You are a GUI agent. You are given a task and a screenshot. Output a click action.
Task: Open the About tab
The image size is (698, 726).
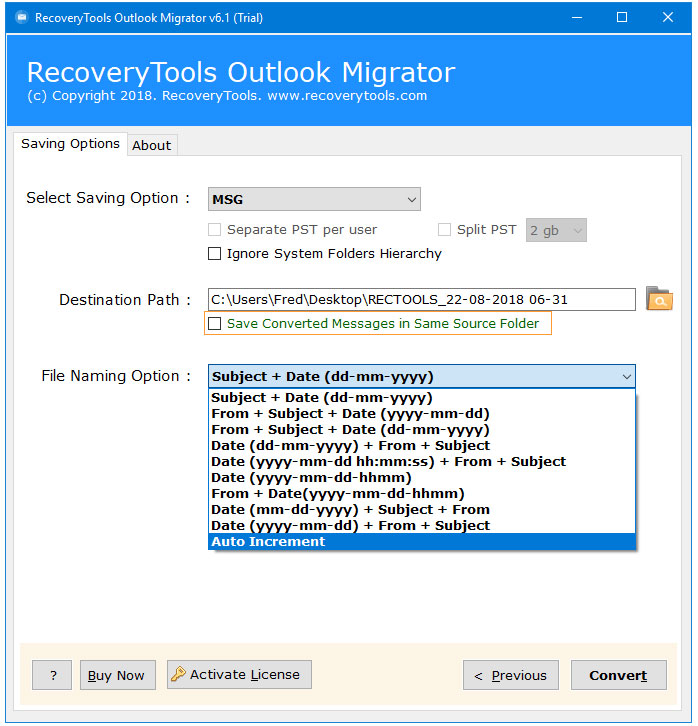(152, 145)
